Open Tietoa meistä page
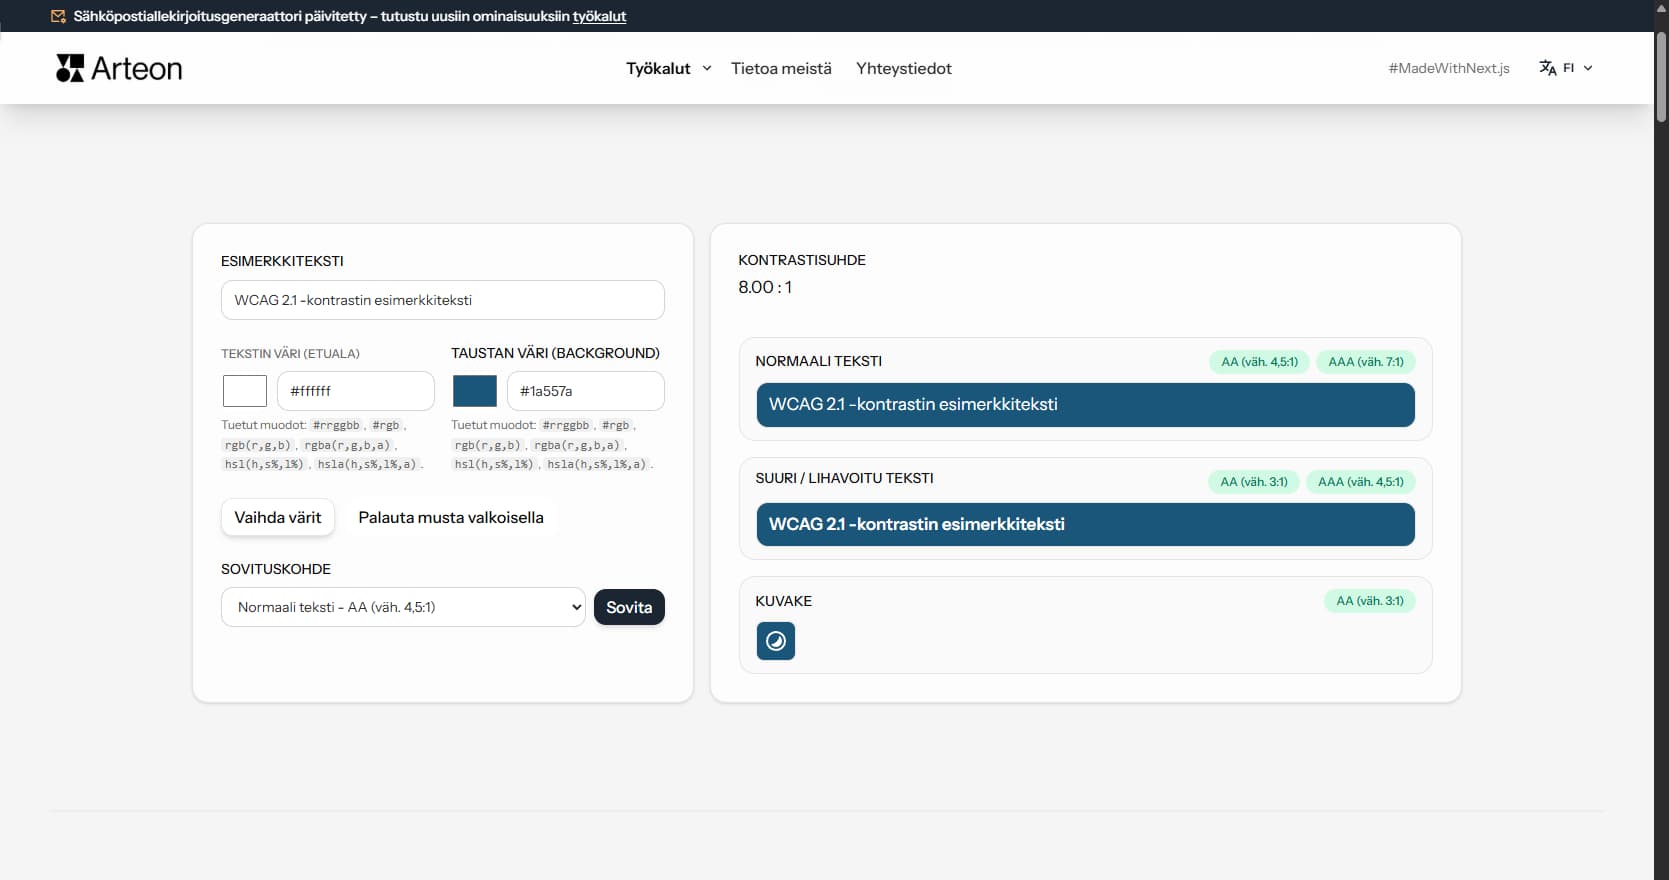This screenshot has height=880, width=1669. coord(781,68)
